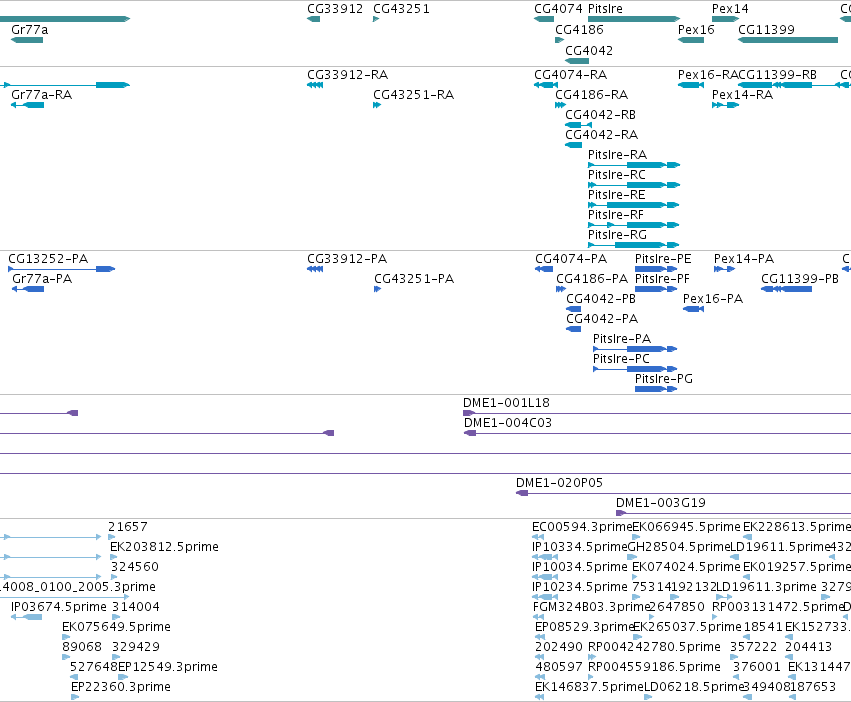Open EST RP004559186.5prime
This screenshot has width=851, height=702.
tap(592, 677)
